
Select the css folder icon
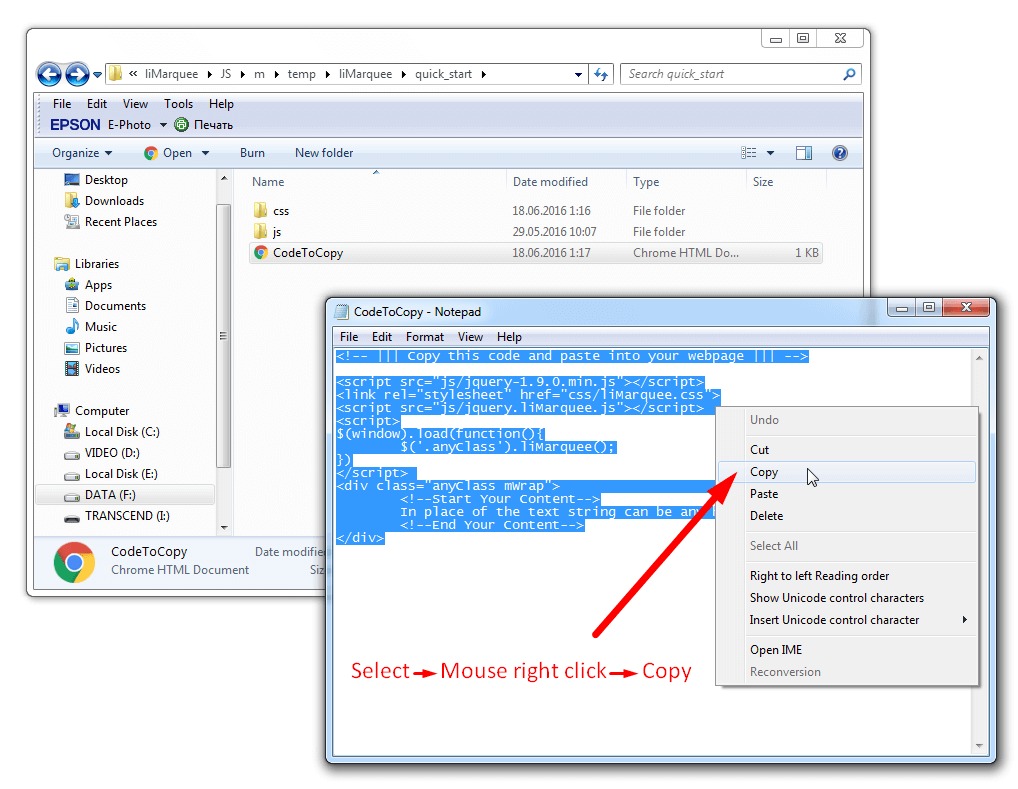pyautogui.click(x=260, y=210)
